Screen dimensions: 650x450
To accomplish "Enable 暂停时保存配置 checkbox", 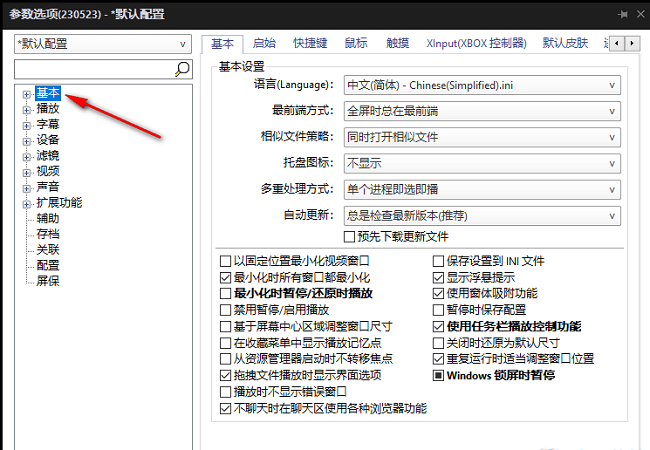I will point(438,310).
